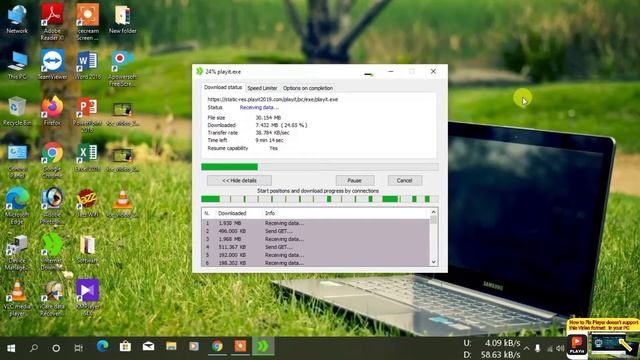Click the Info column header
The width and height of the screenshot is (640, 360).
coord(345,213)
